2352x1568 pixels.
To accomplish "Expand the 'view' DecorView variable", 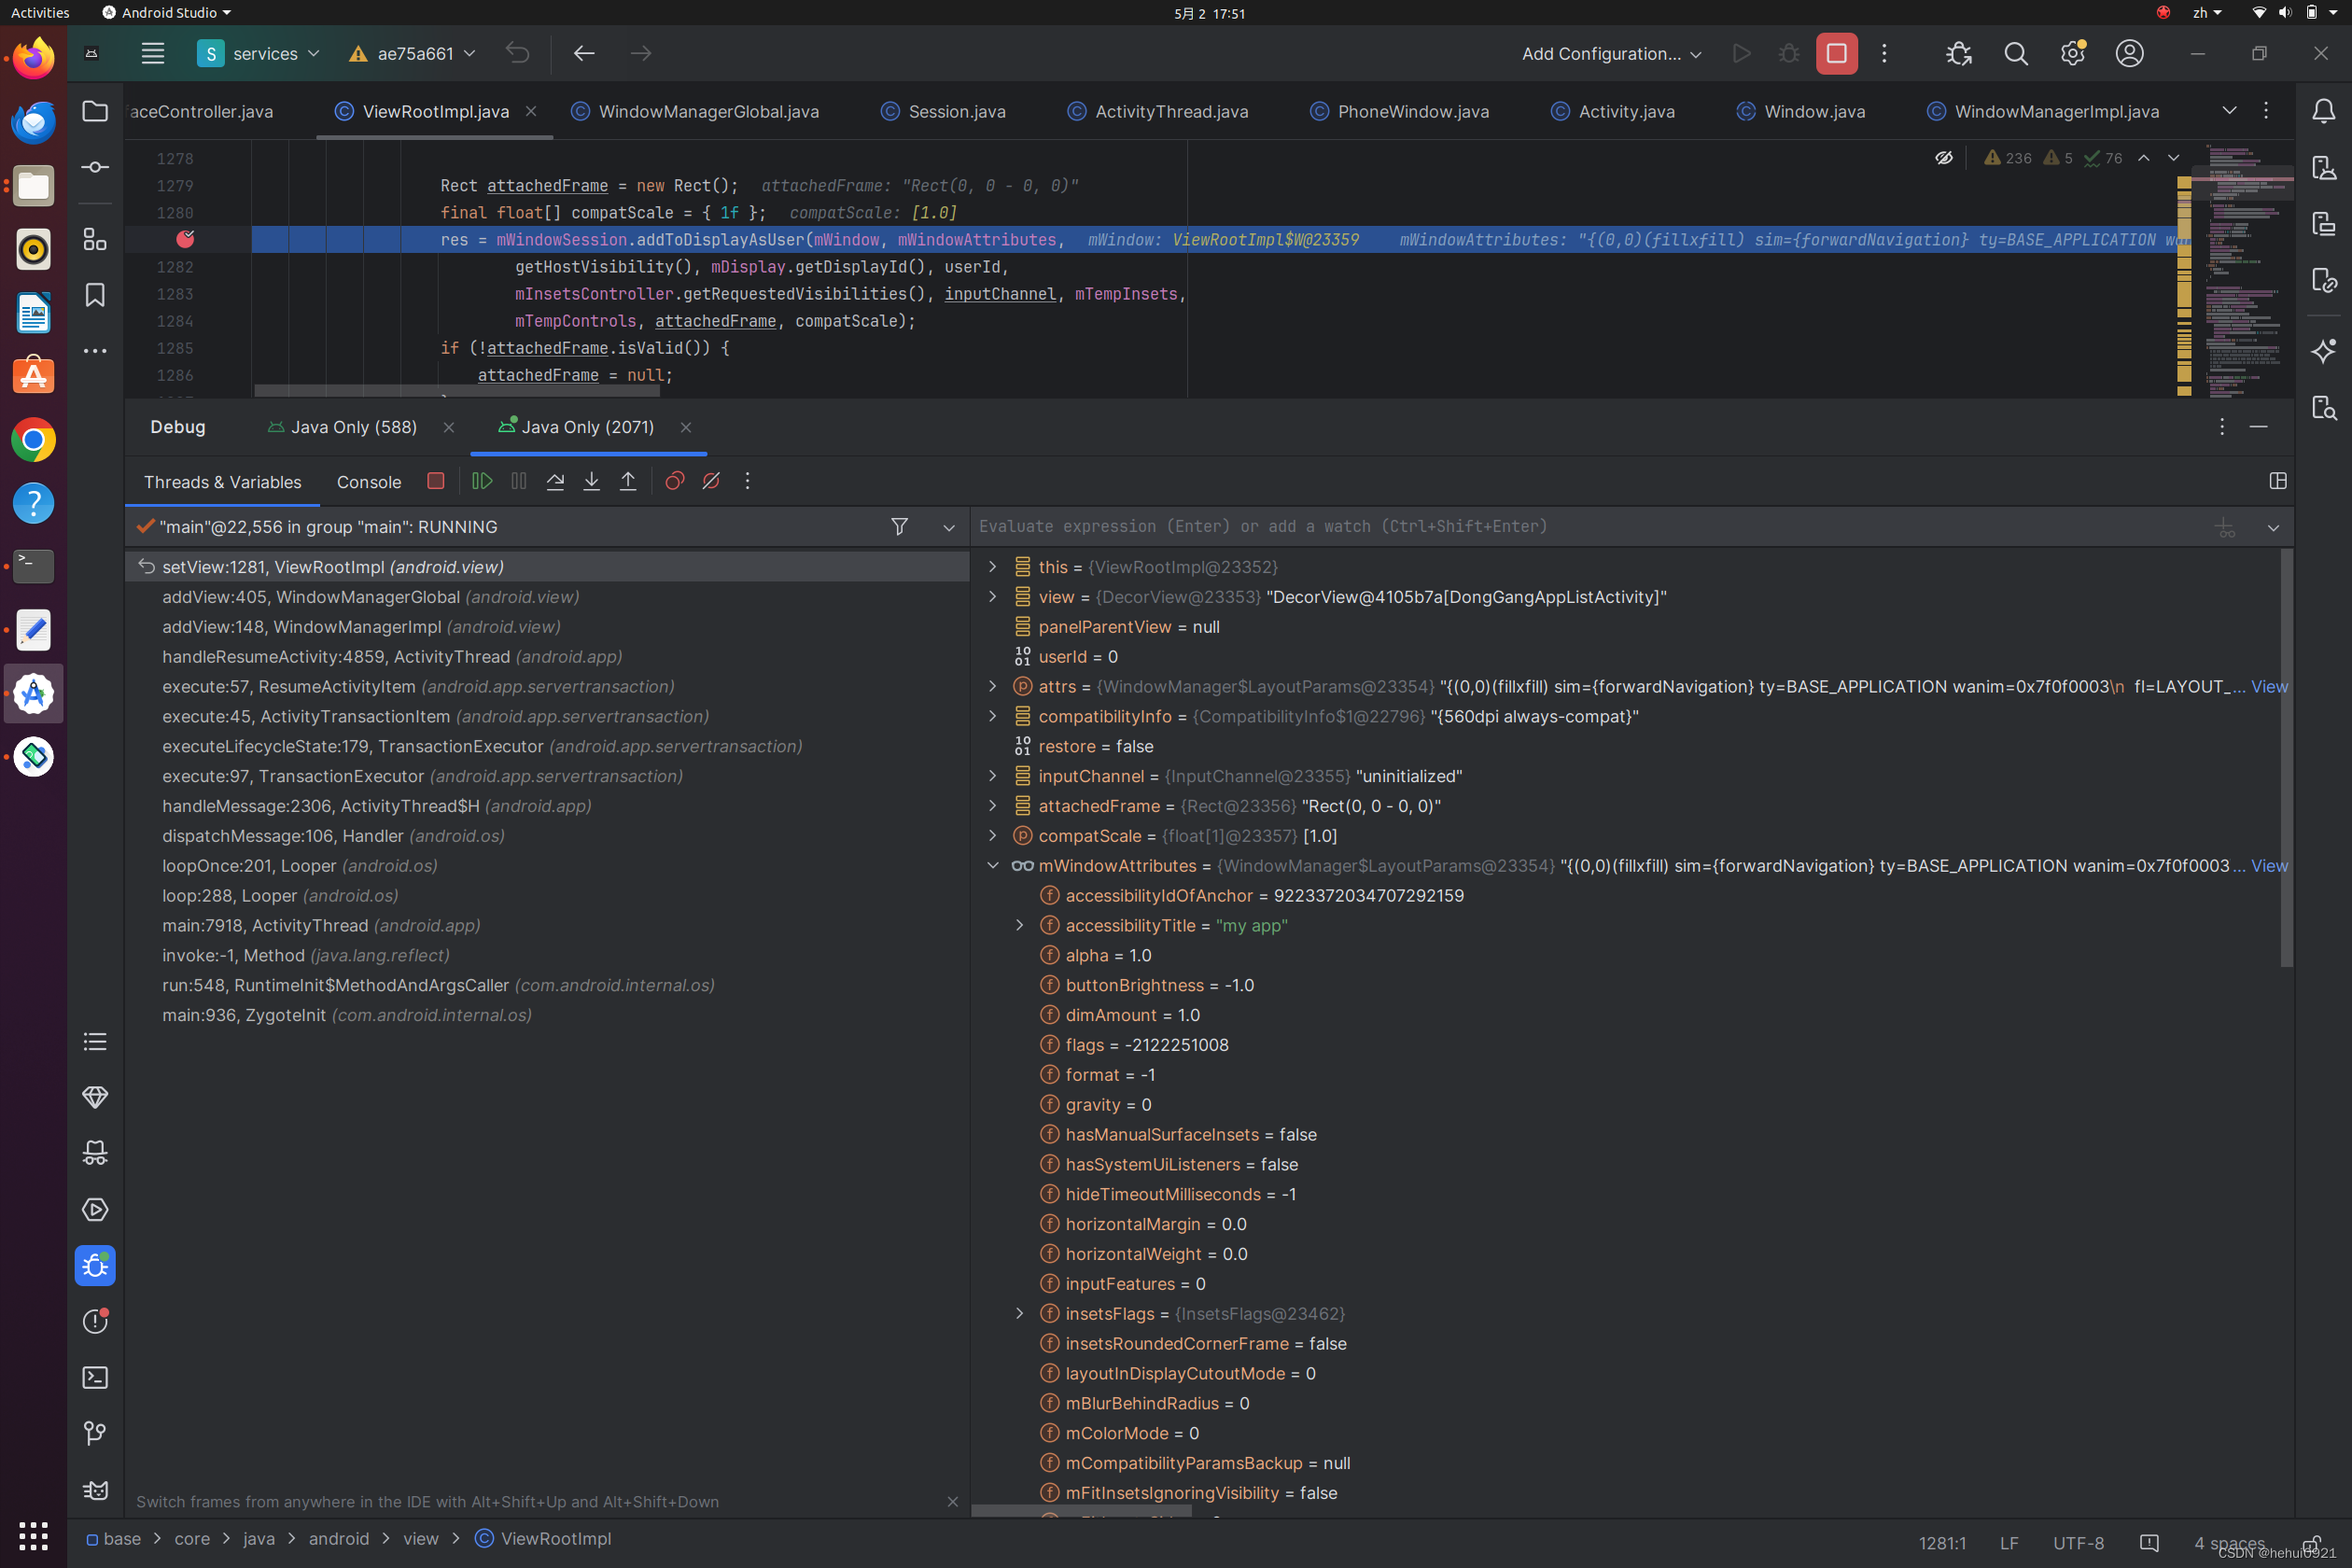I will 992,596.
